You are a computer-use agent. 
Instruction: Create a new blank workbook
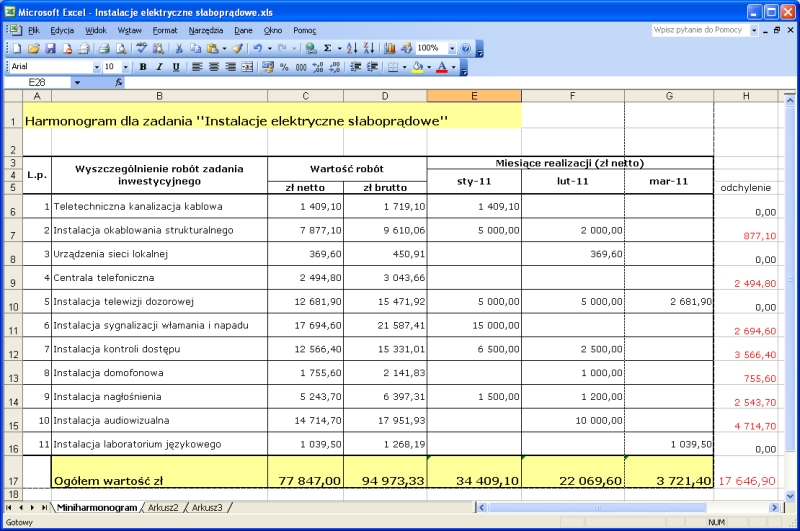17,48
